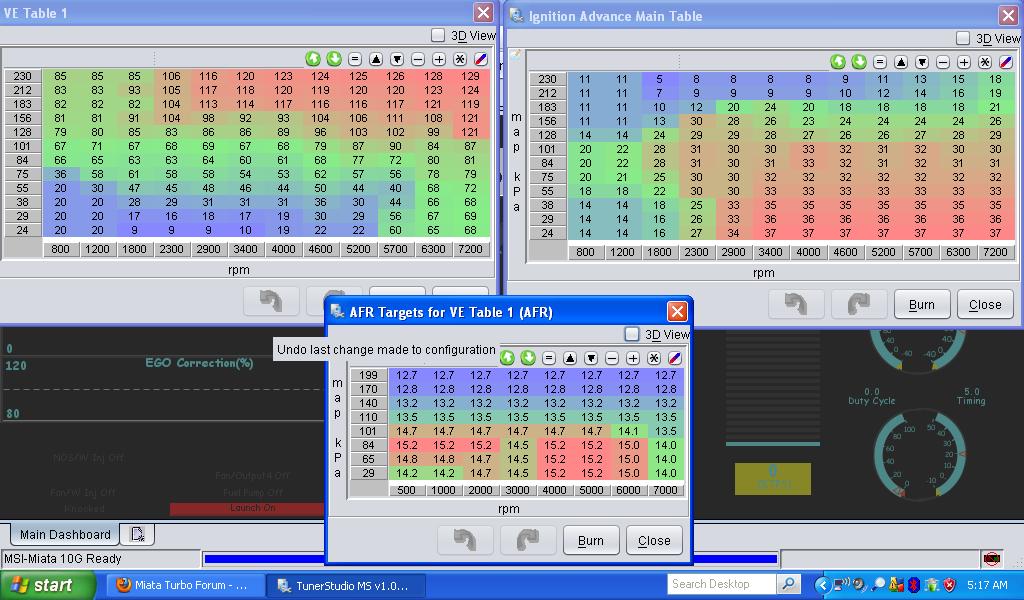1024x600 pixels.
Task: Expand hidden system tray icons chevron
Action: click(823, 584)
